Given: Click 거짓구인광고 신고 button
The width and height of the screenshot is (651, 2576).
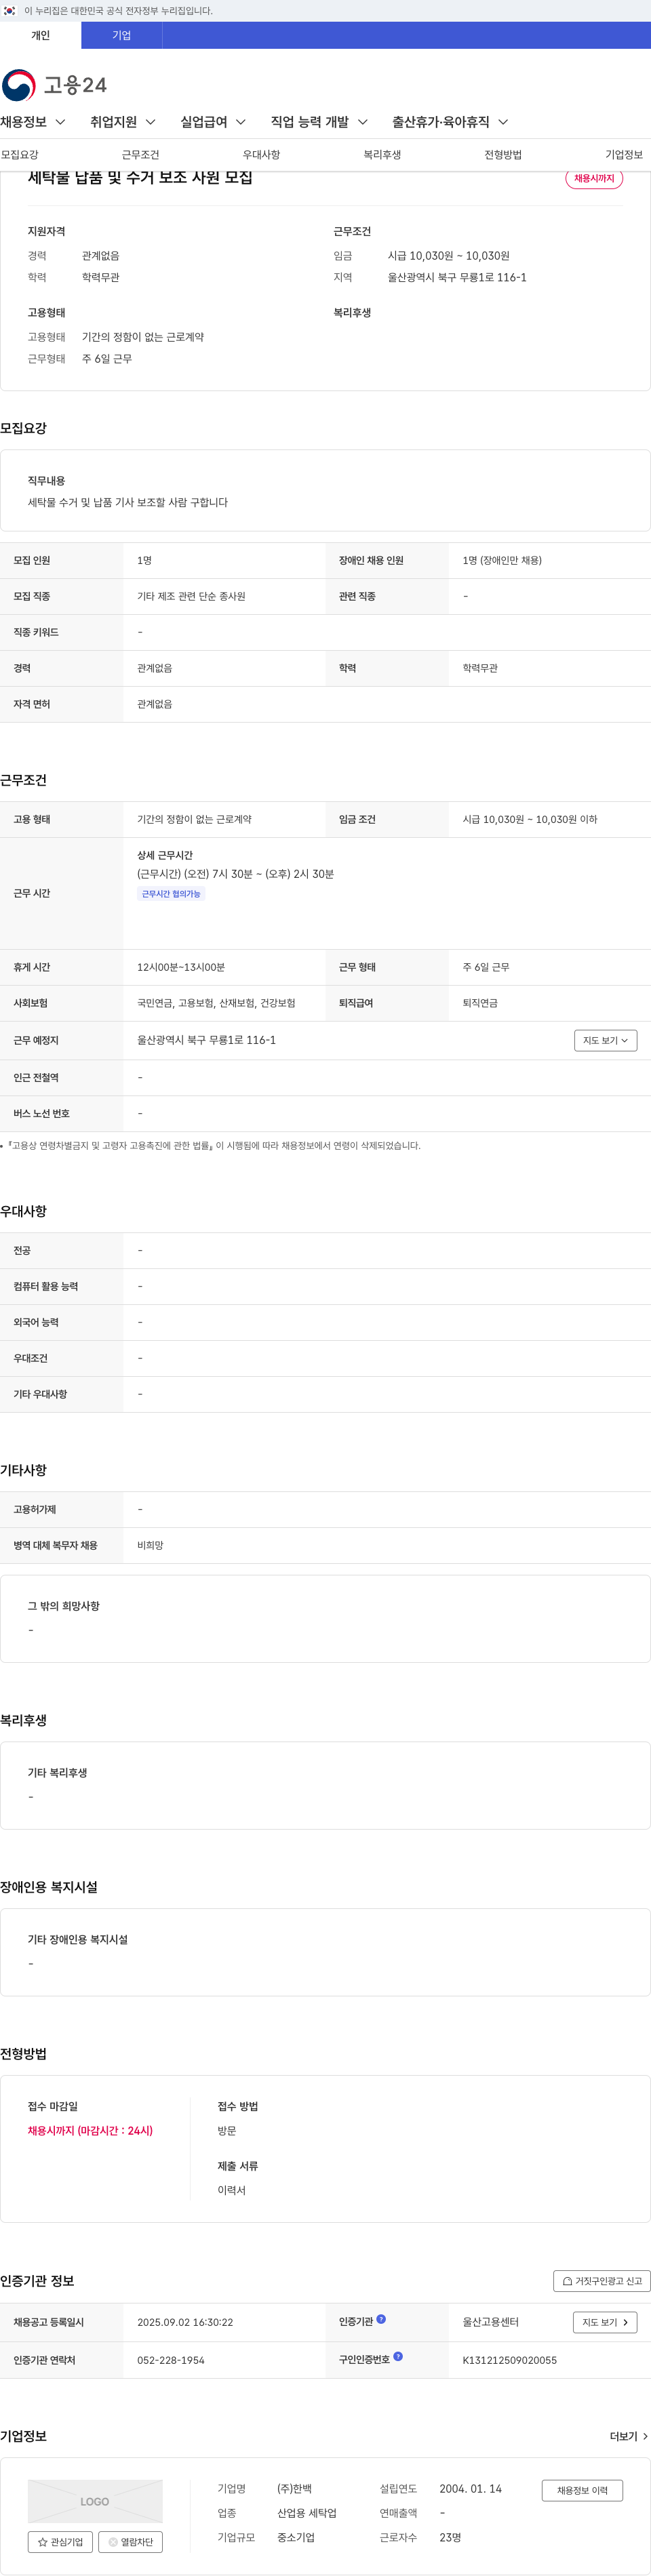Looking at the screenshot, I should pyautogui.click(x=602, y=2281).
